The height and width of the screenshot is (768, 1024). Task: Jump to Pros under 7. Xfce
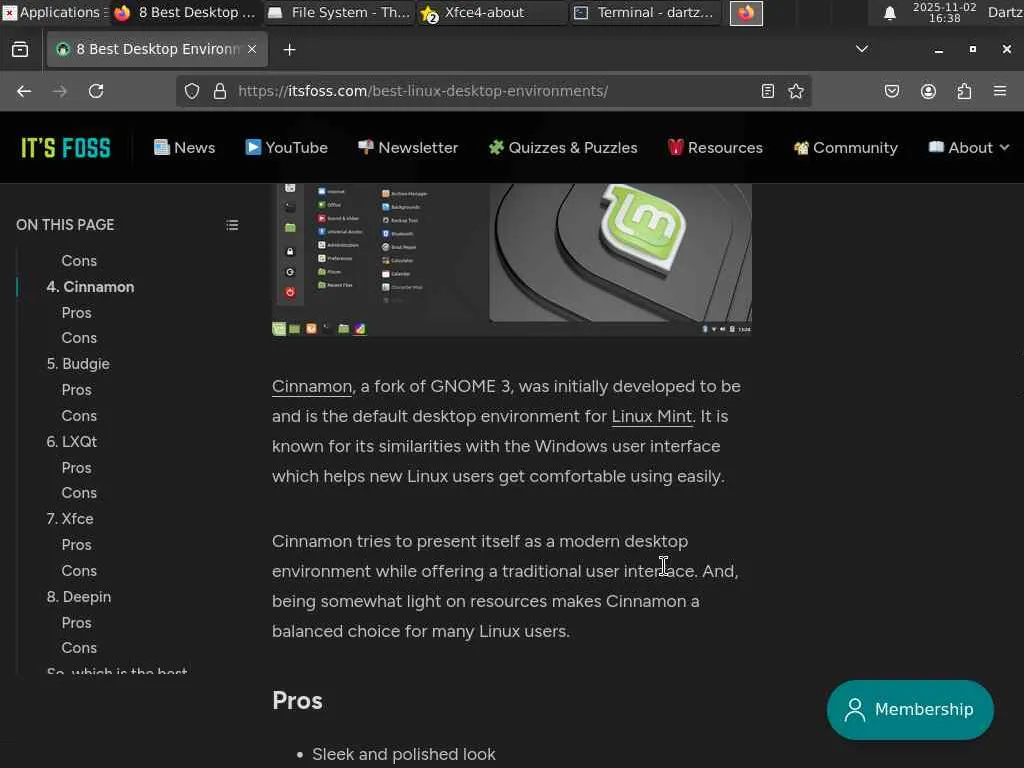[x=76, y=545]
